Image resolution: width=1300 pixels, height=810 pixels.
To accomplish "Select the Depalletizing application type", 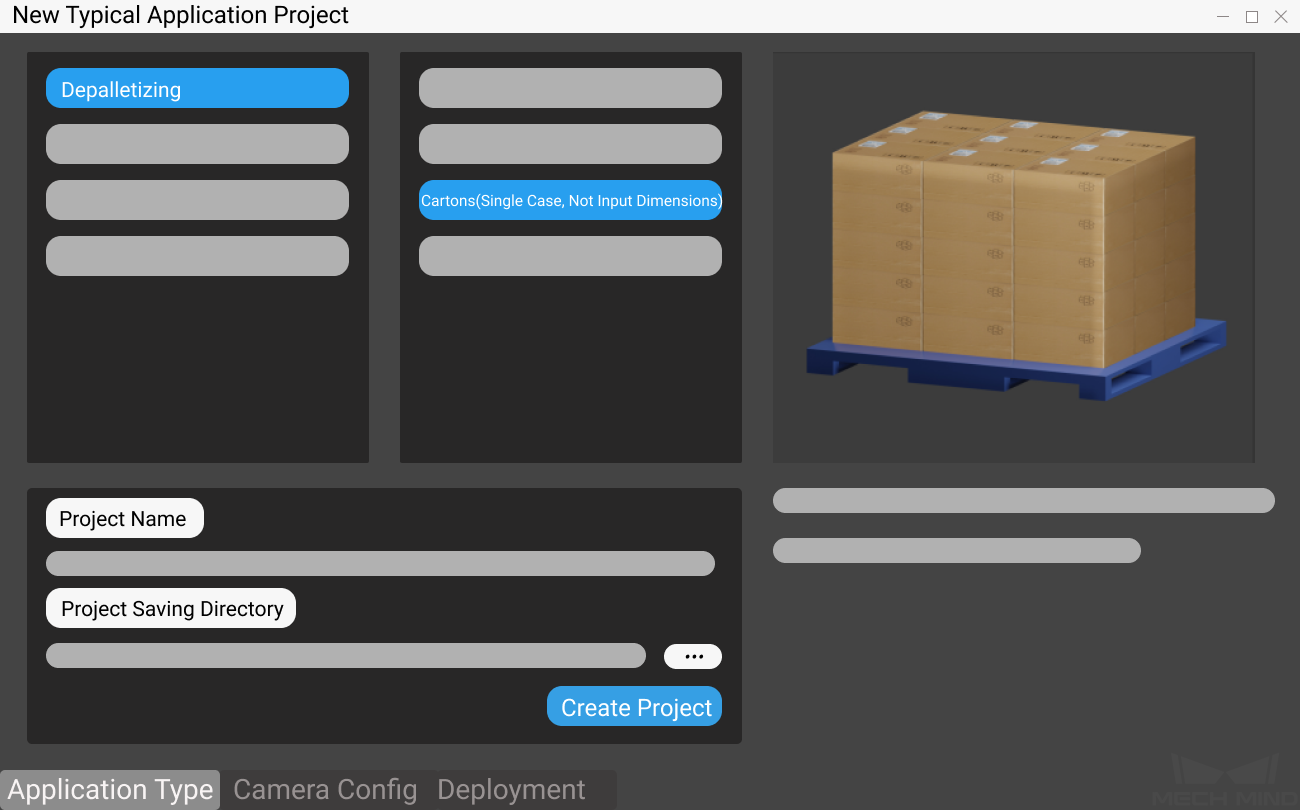I will point(196,88).
